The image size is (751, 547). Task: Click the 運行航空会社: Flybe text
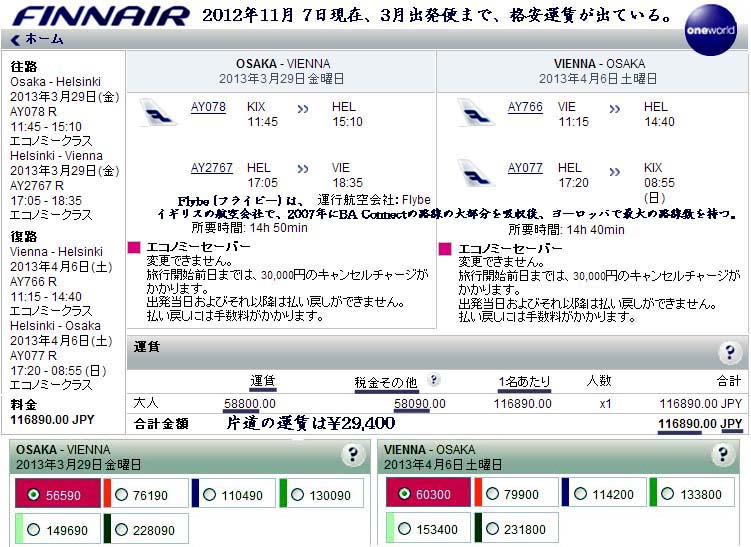pos(374,200)
